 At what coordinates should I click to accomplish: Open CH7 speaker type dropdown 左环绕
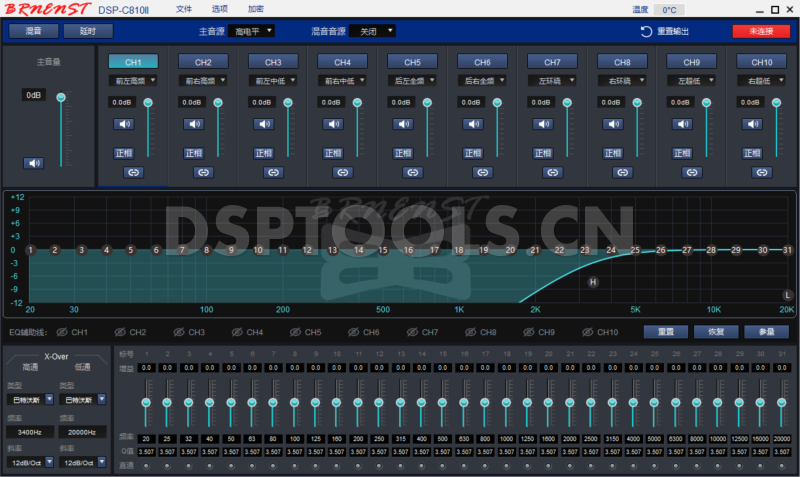(552, 81)
